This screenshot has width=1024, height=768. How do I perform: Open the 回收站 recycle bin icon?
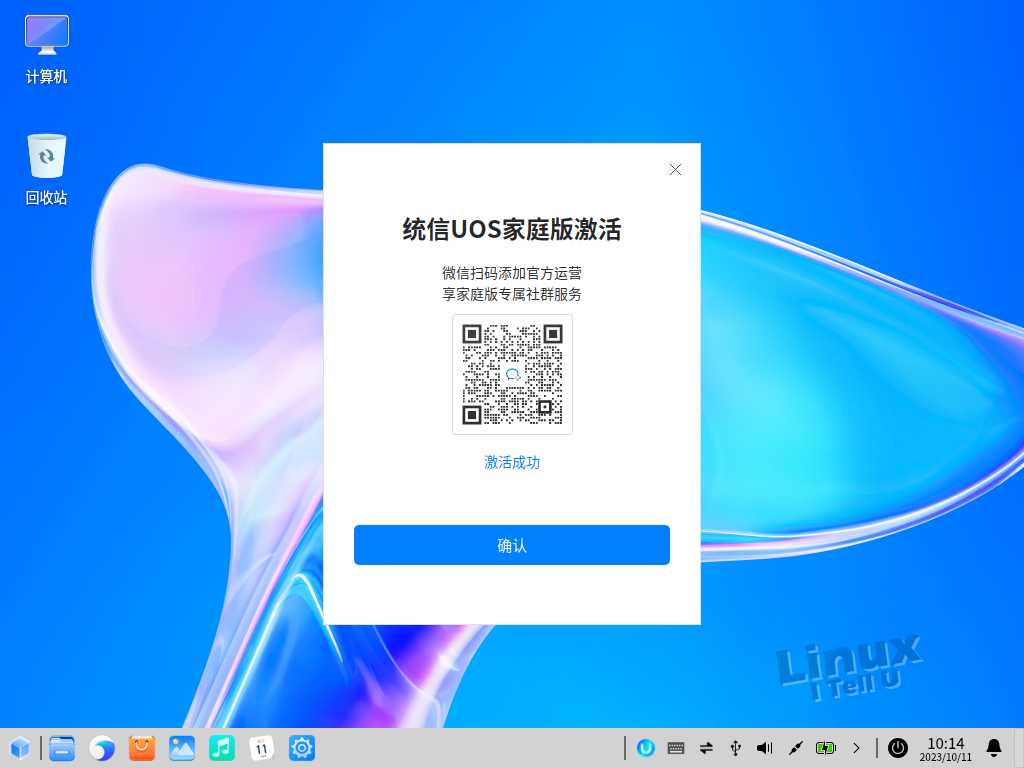click(x=46, y=169)
